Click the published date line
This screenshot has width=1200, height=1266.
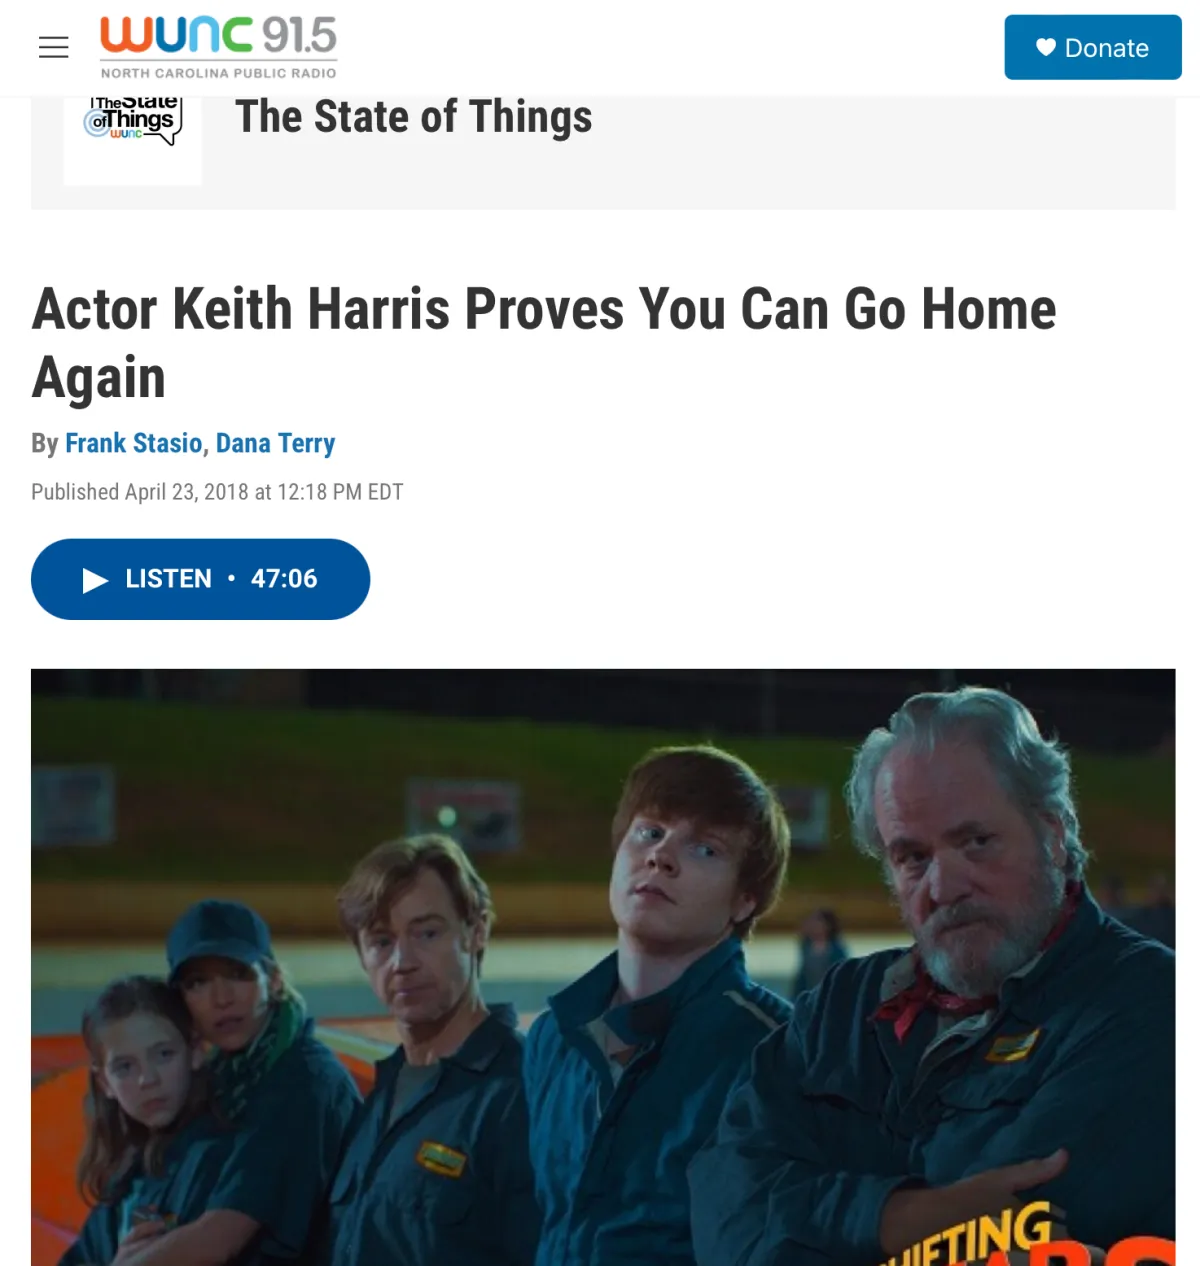[x=217, y=492]
